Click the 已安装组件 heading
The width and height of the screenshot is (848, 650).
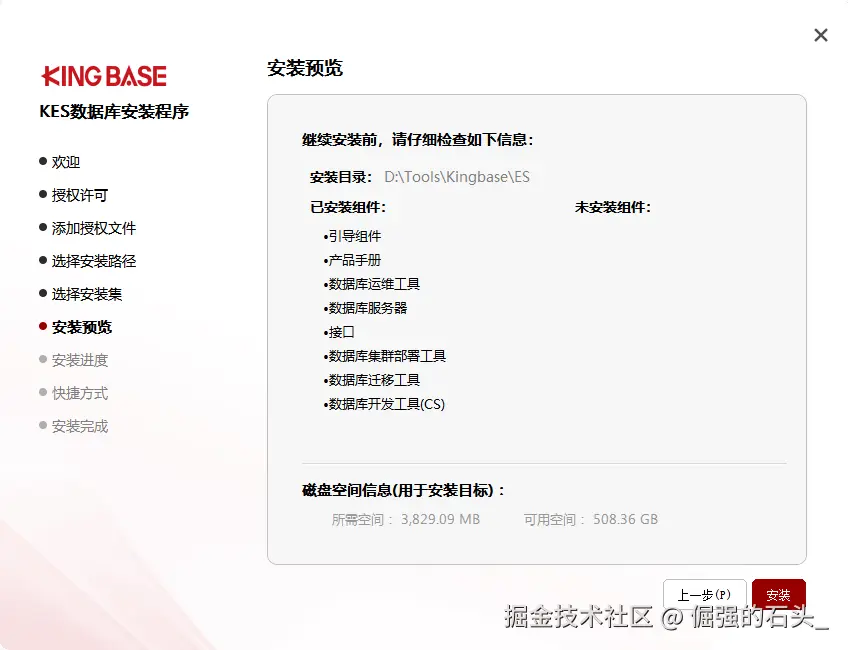click(348, 207)
